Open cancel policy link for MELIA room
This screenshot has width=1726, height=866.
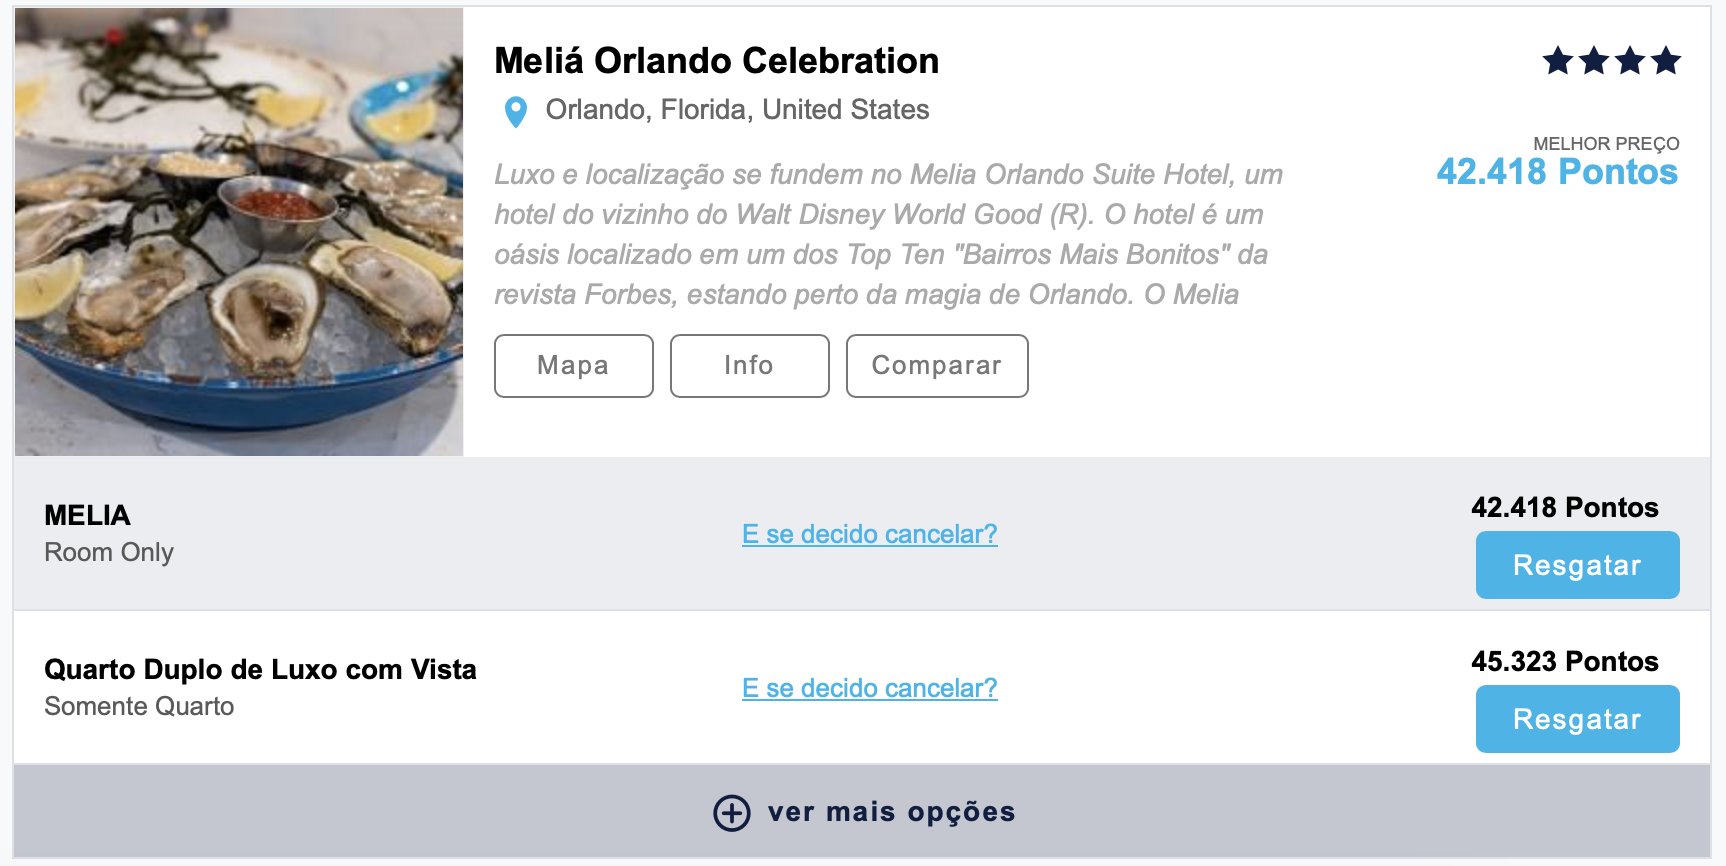(x=870, y=534)
